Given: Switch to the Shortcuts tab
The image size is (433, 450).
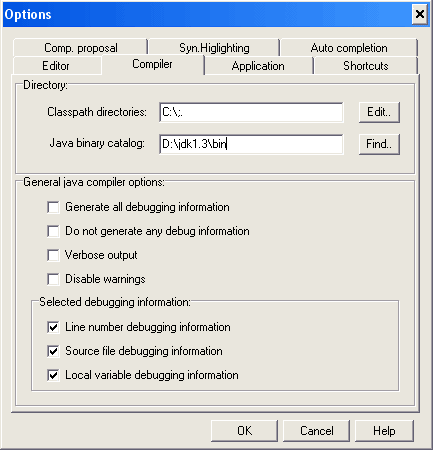Looking at the screenshot, I should [x=366, y=66].
